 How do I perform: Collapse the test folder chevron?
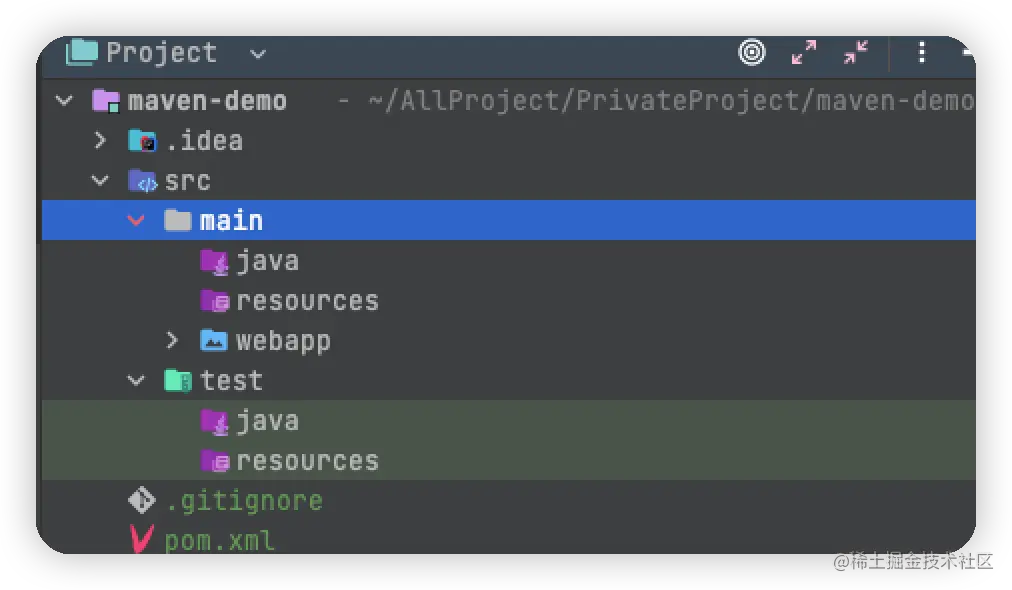136,381
